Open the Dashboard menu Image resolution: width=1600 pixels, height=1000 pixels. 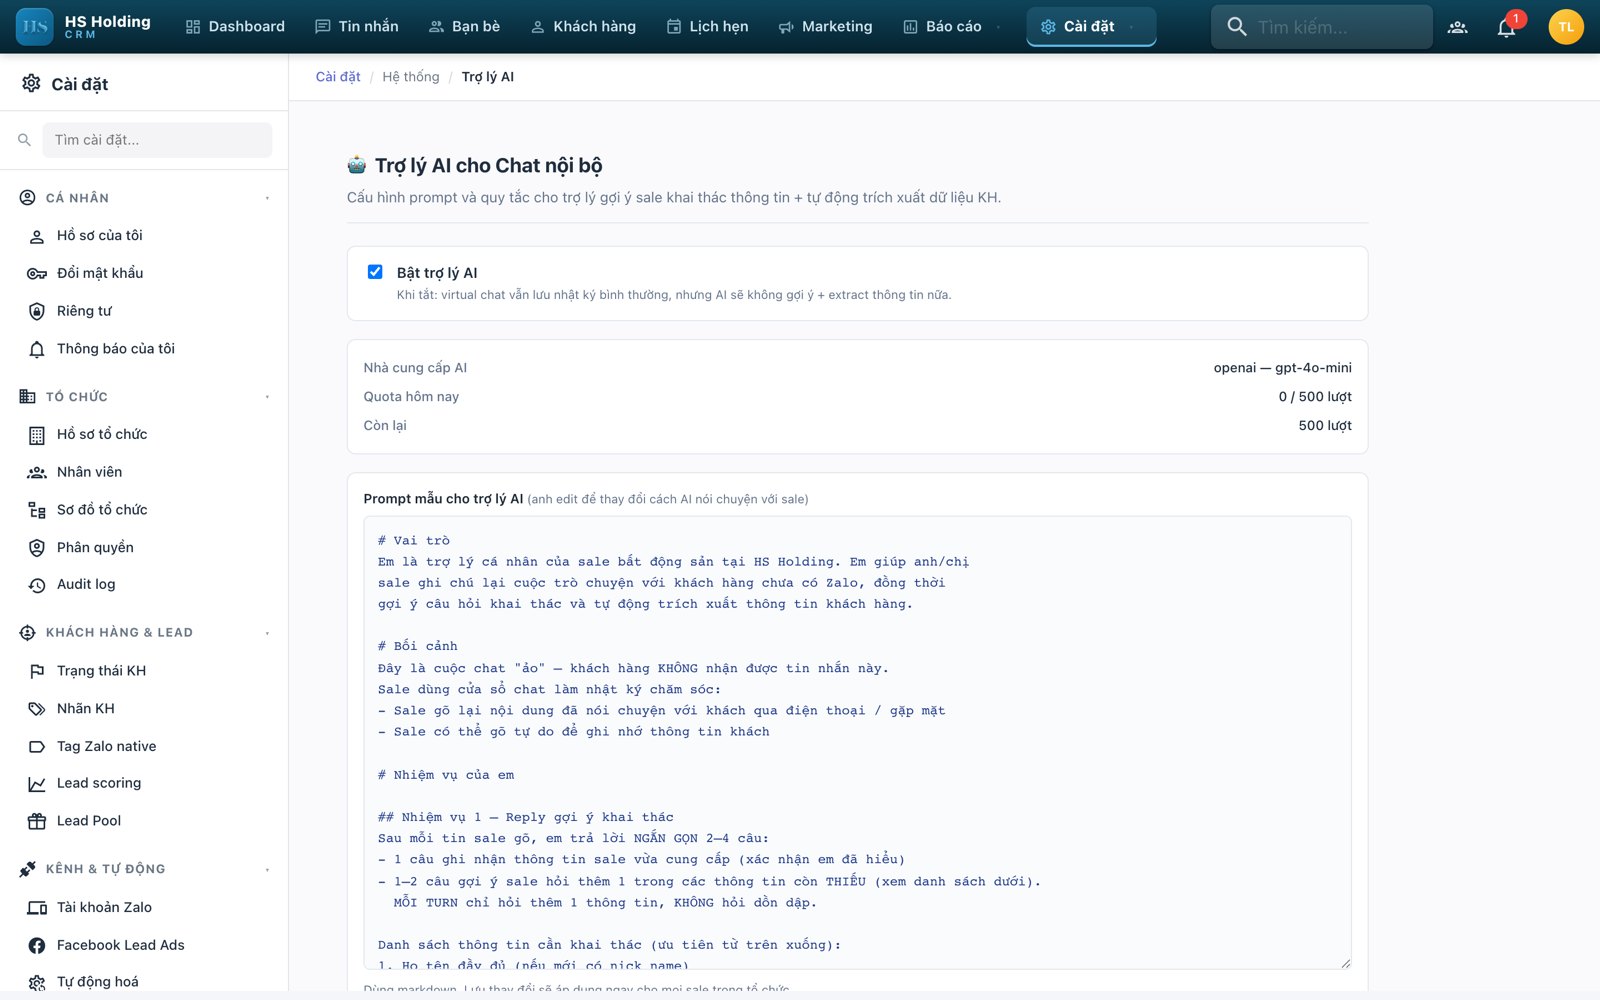pos(235,27)
